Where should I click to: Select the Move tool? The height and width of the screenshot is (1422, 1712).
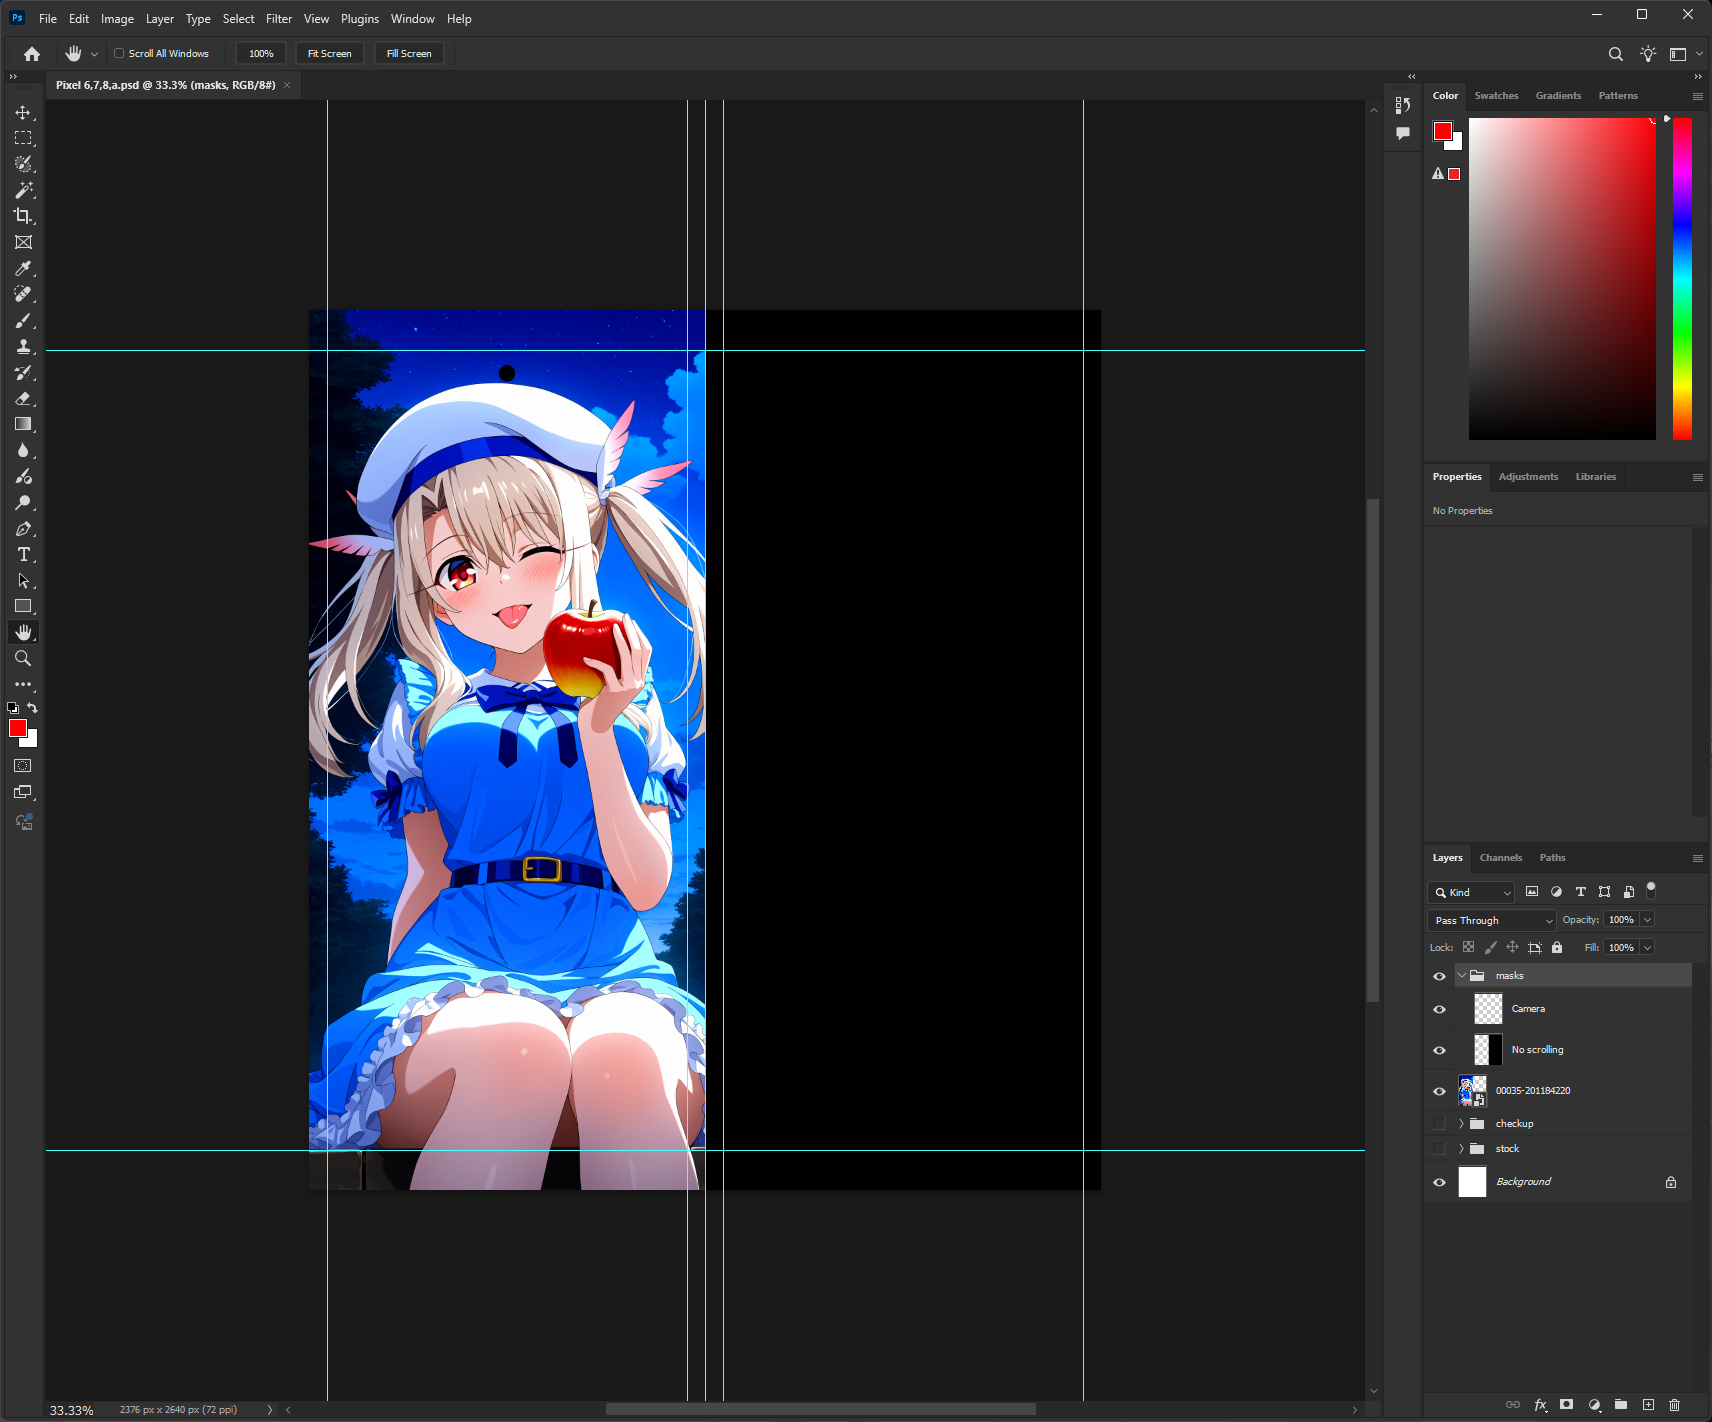pyautogui.click(x=23, y=113)
